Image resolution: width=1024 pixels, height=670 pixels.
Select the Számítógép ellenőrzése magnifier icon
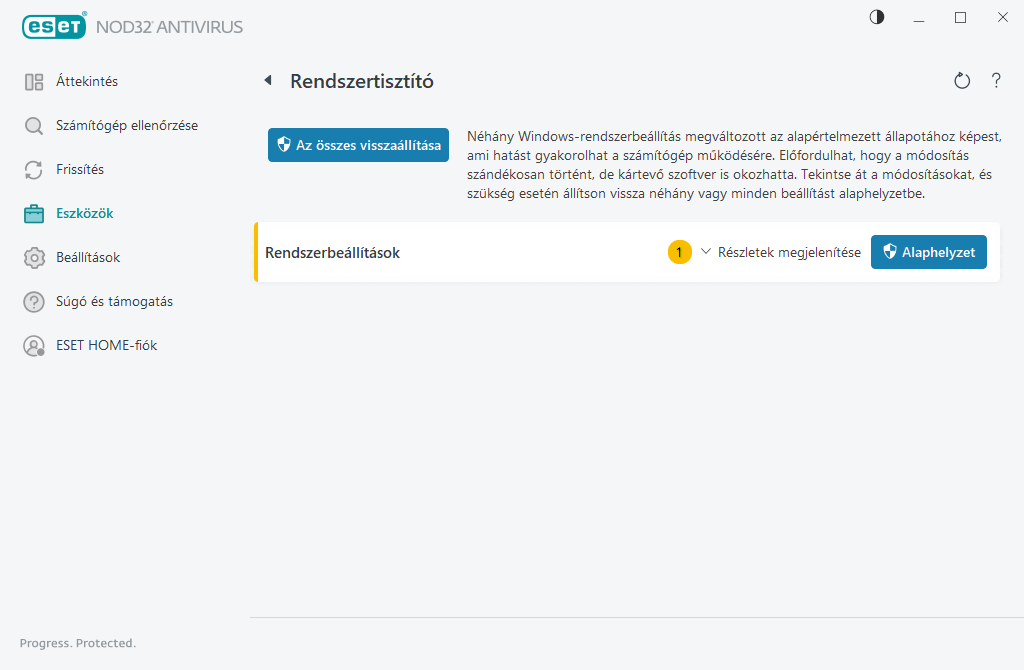[34, 125]
